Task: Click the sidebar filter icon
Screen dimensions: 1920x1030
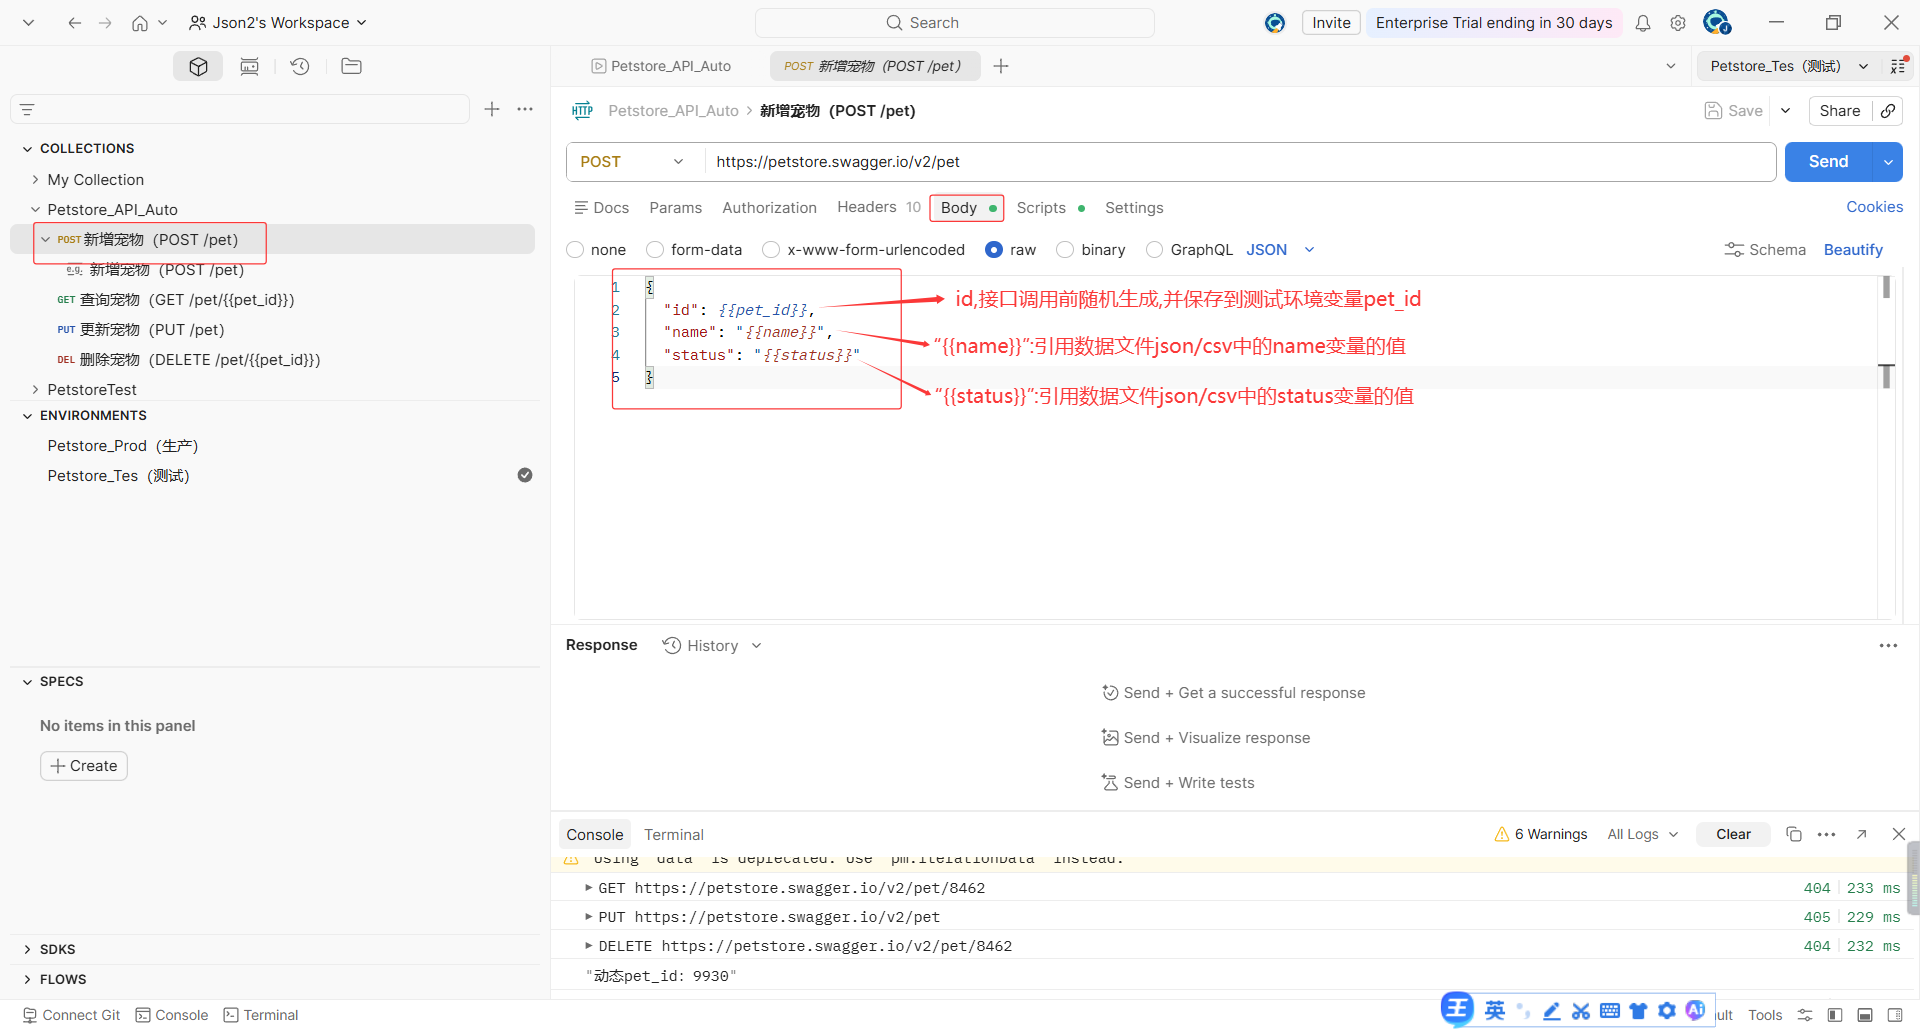Action: coord(27,110)
